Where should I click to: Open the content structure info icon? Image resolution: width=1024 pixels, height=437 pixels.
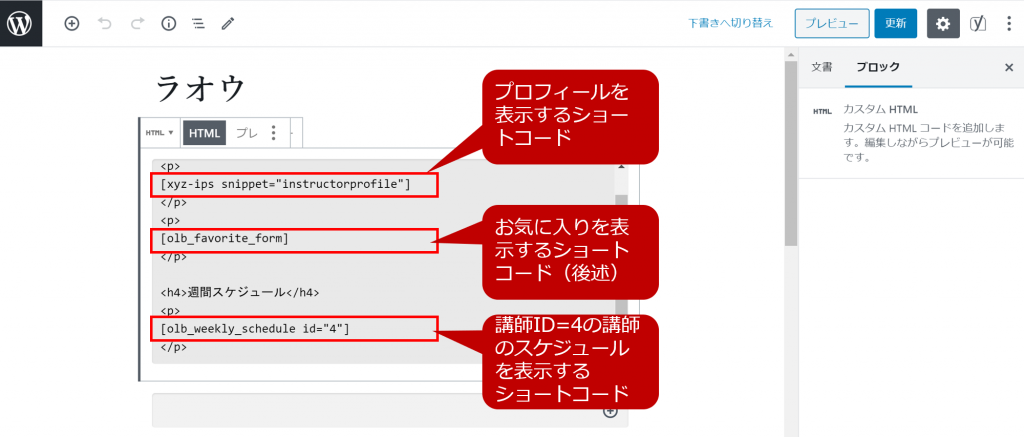coord(169,24)
